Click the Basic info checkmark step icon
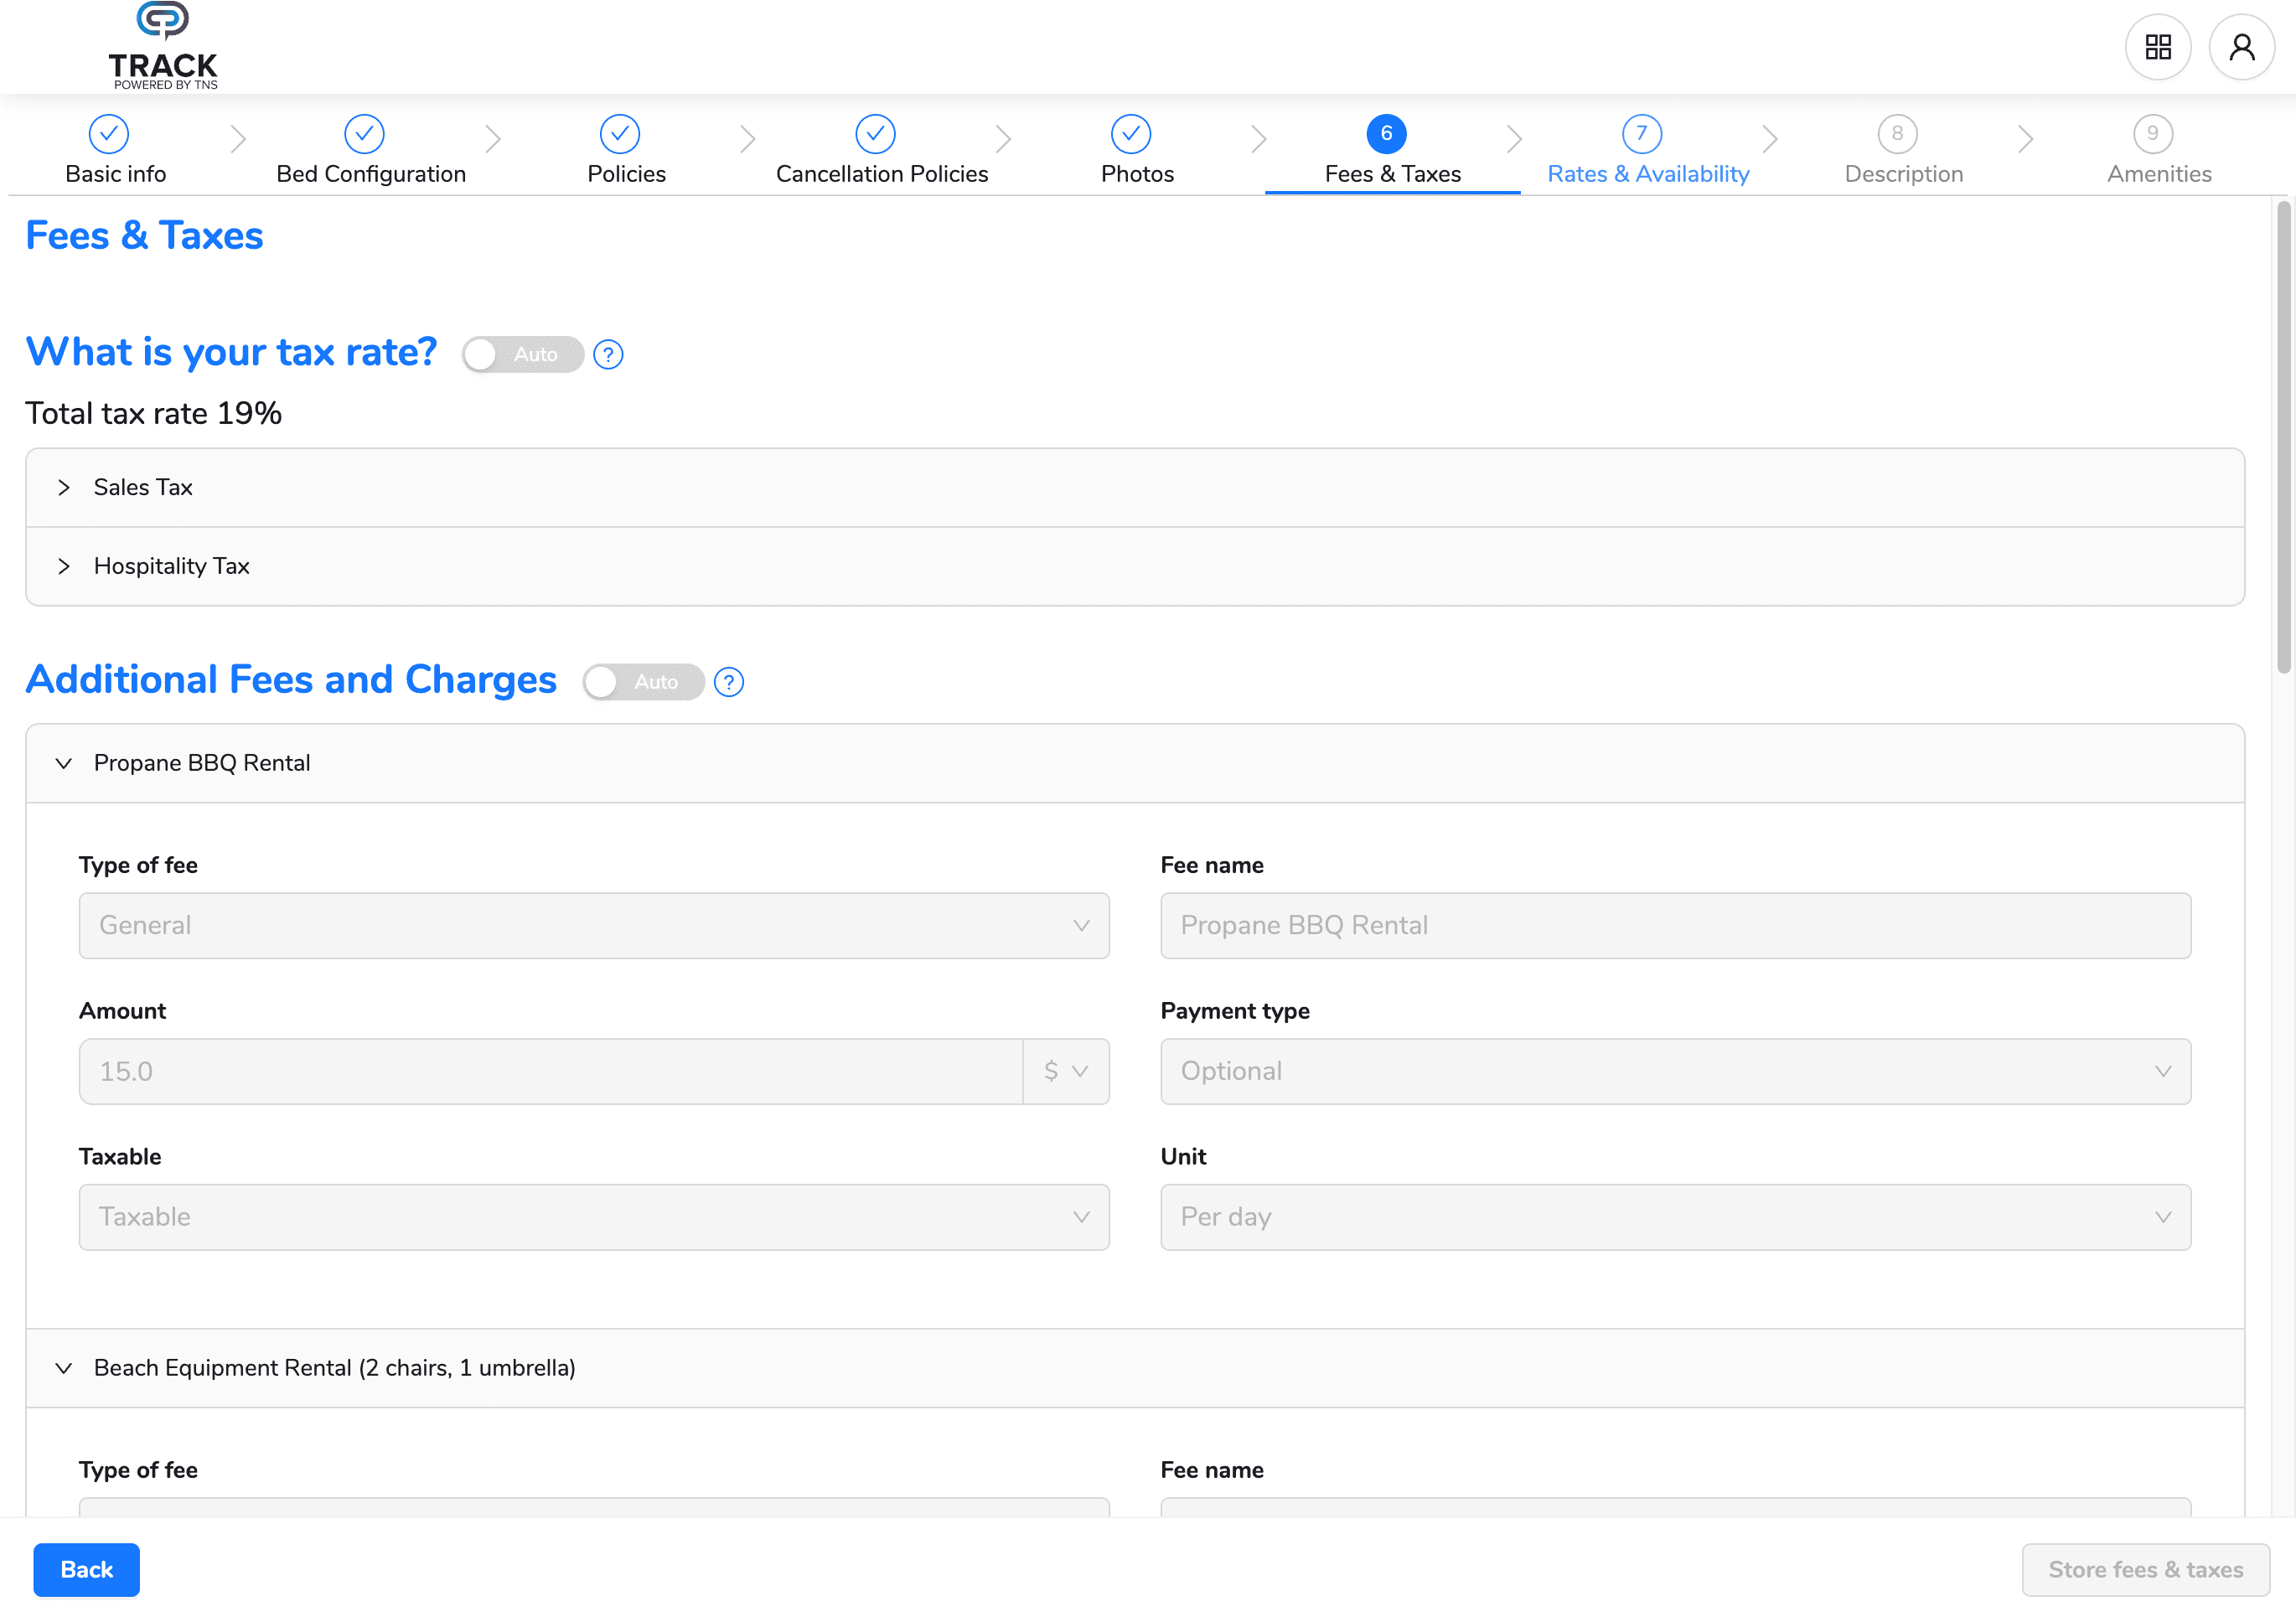Viewport: 2296px width, 1622px height. 109,134
